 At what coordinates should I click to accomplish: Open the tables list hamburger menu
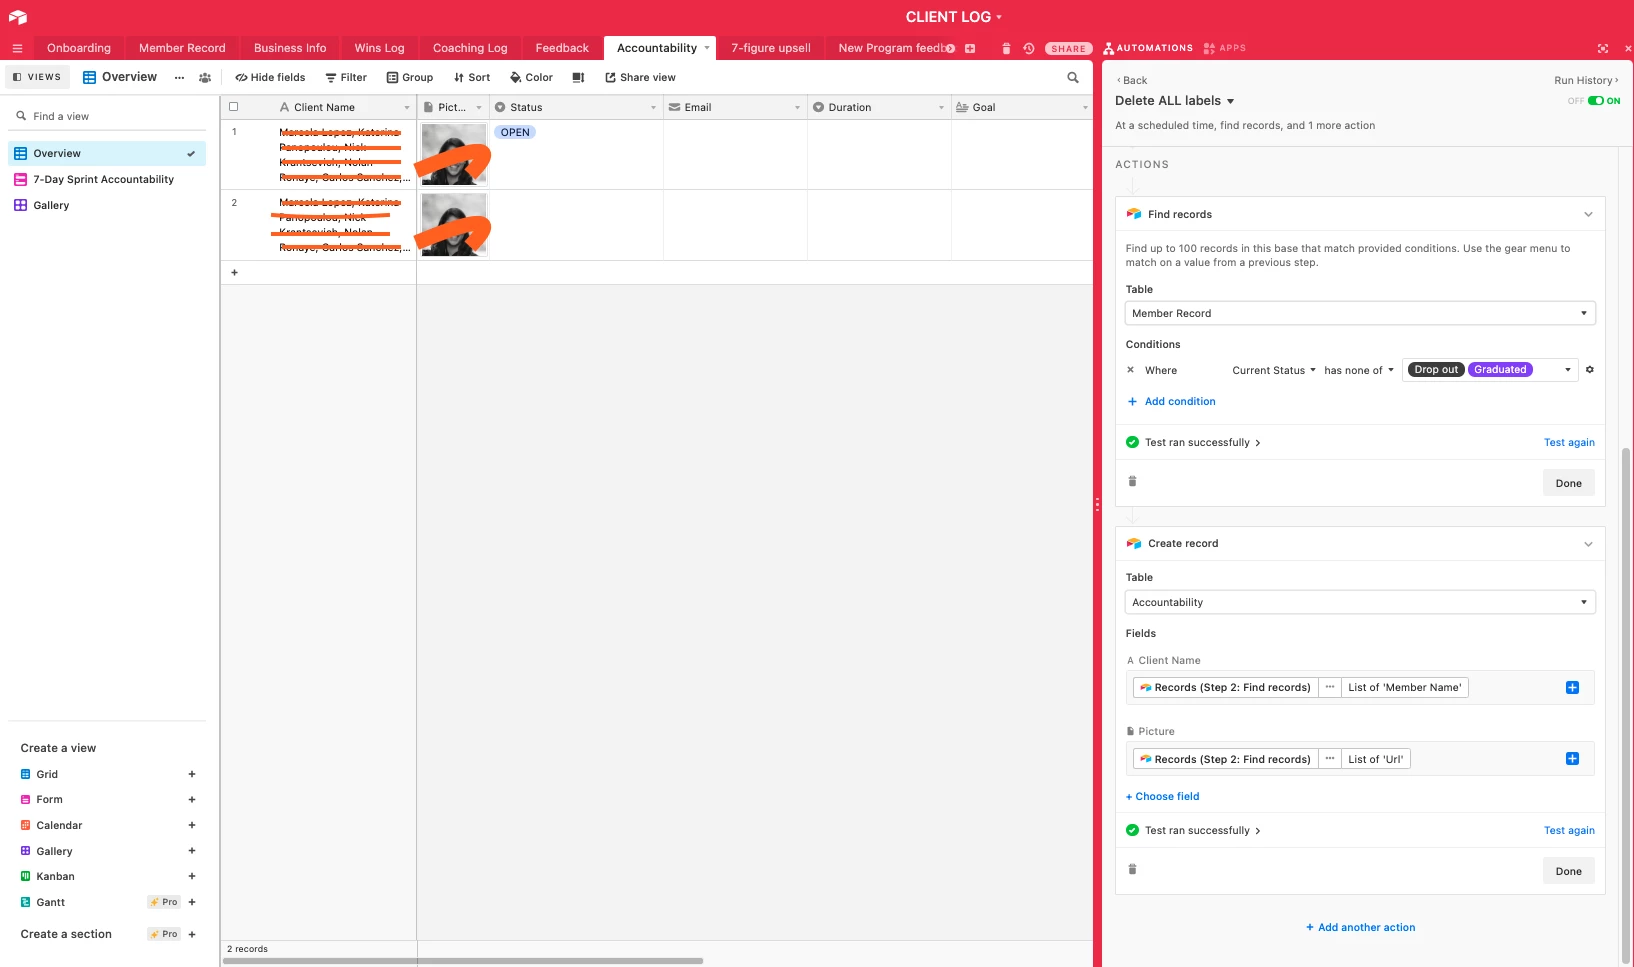(x=17, y=48)
